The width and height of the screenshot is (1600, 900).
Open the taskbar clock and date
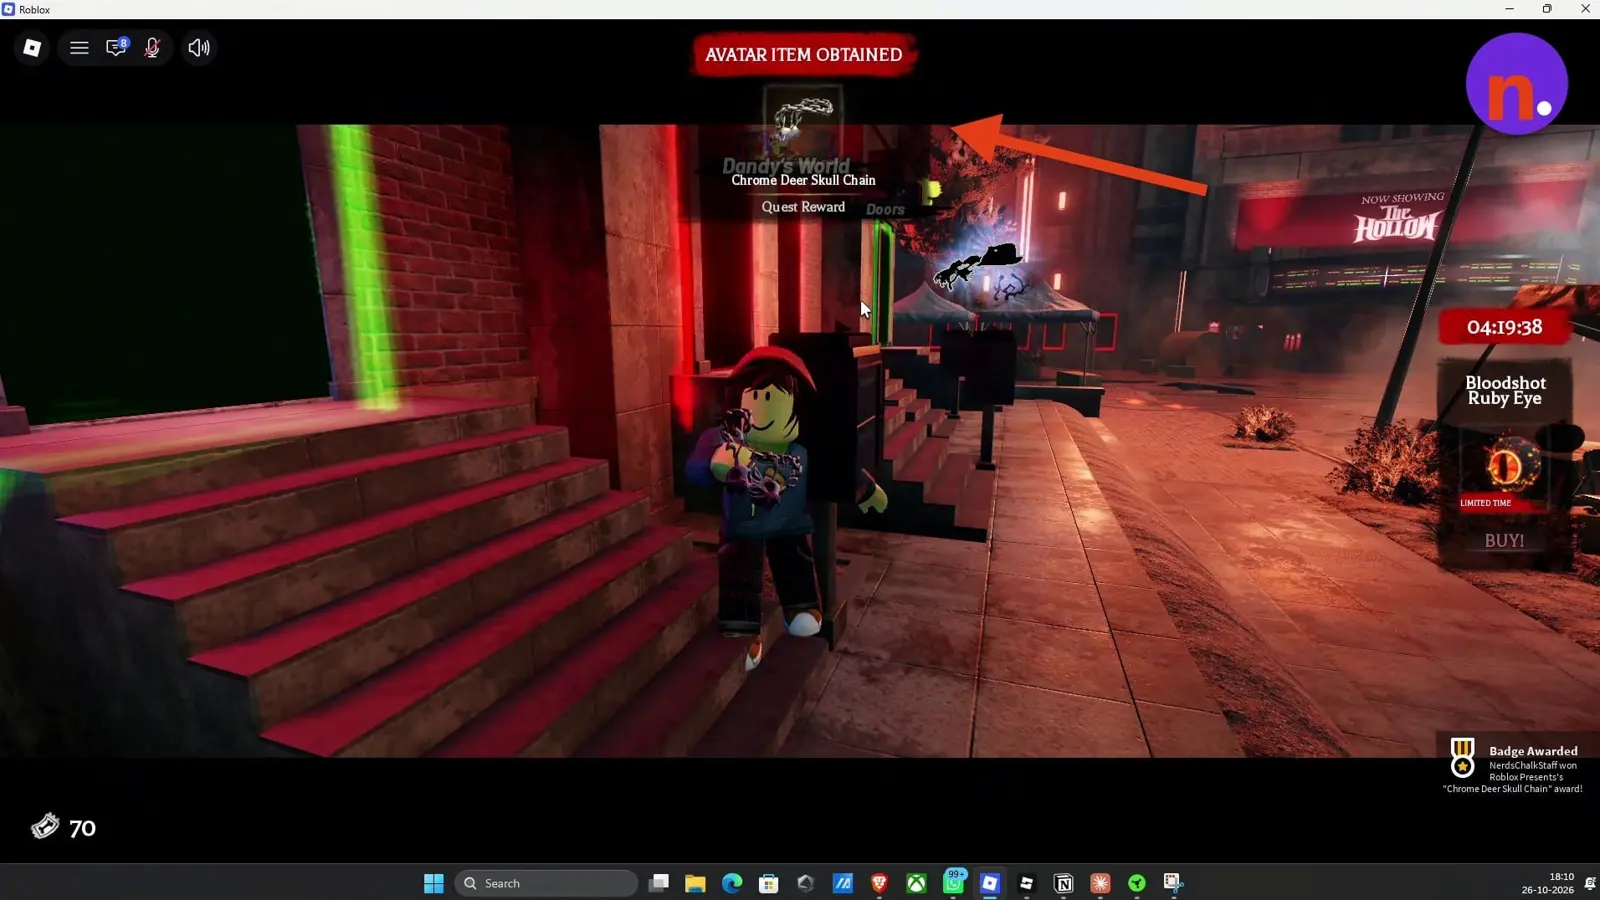tap(1548, 883)
